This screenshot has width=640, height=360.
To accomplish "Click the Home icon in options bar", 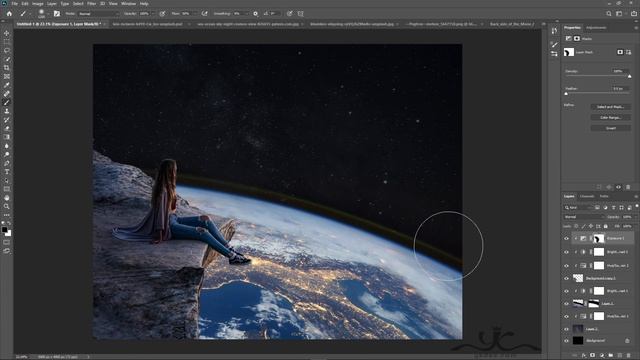I will point(9,13).
